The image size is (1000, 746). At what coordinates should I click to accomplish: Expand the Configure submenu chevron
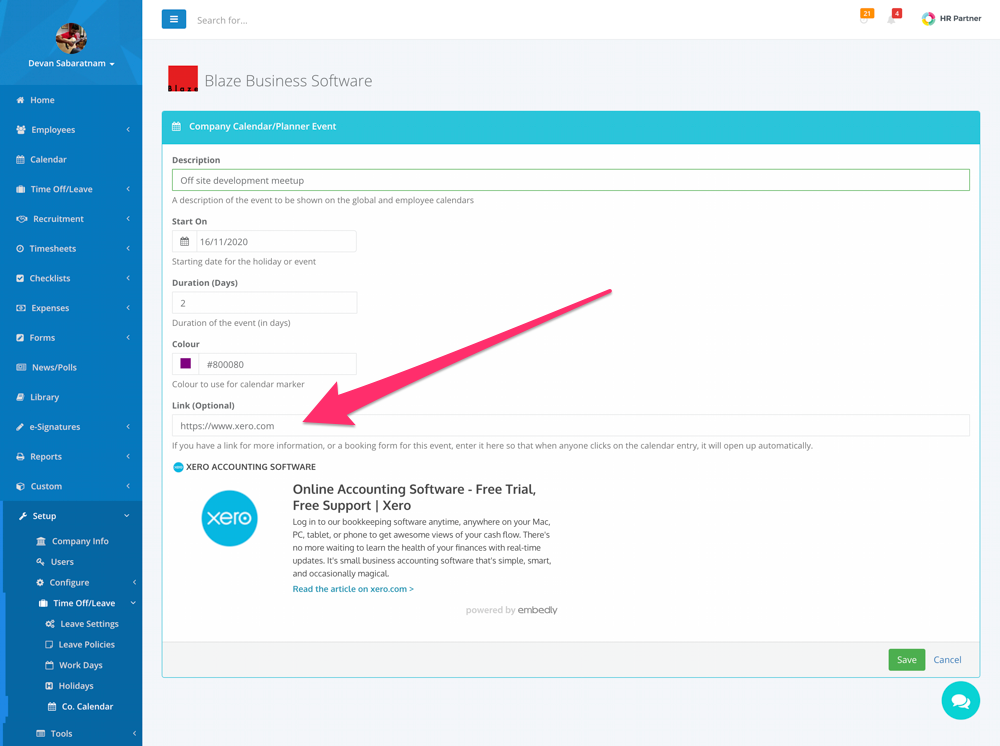[135, 582]
